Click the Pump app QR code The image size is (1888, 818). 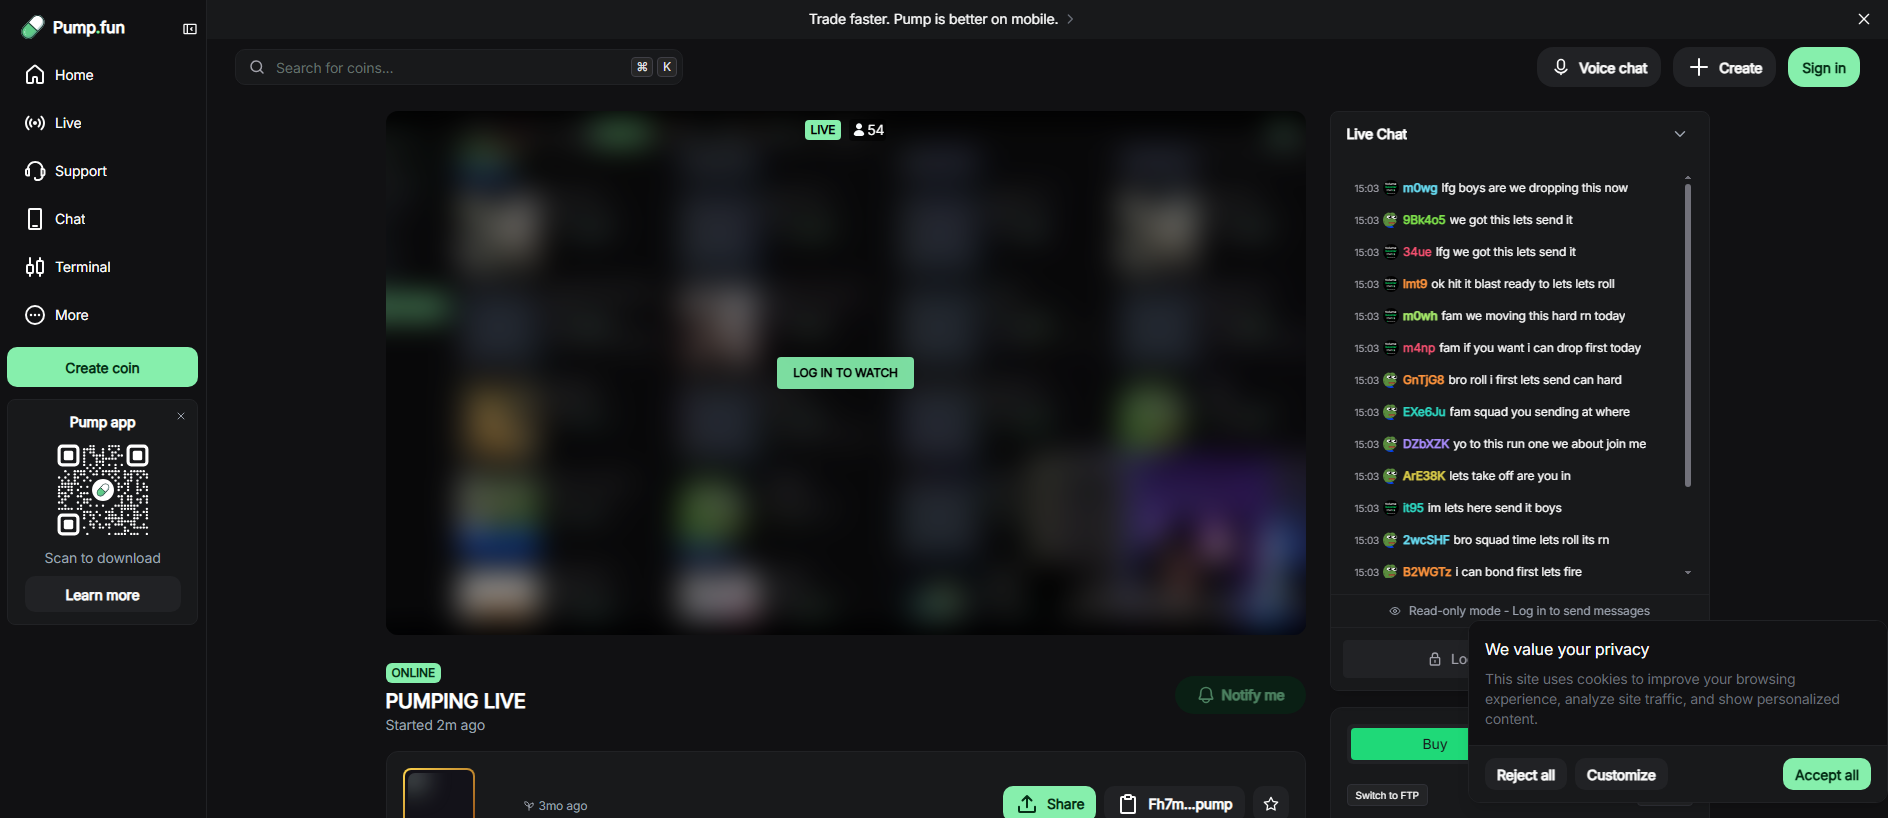[x=103, y=490]
